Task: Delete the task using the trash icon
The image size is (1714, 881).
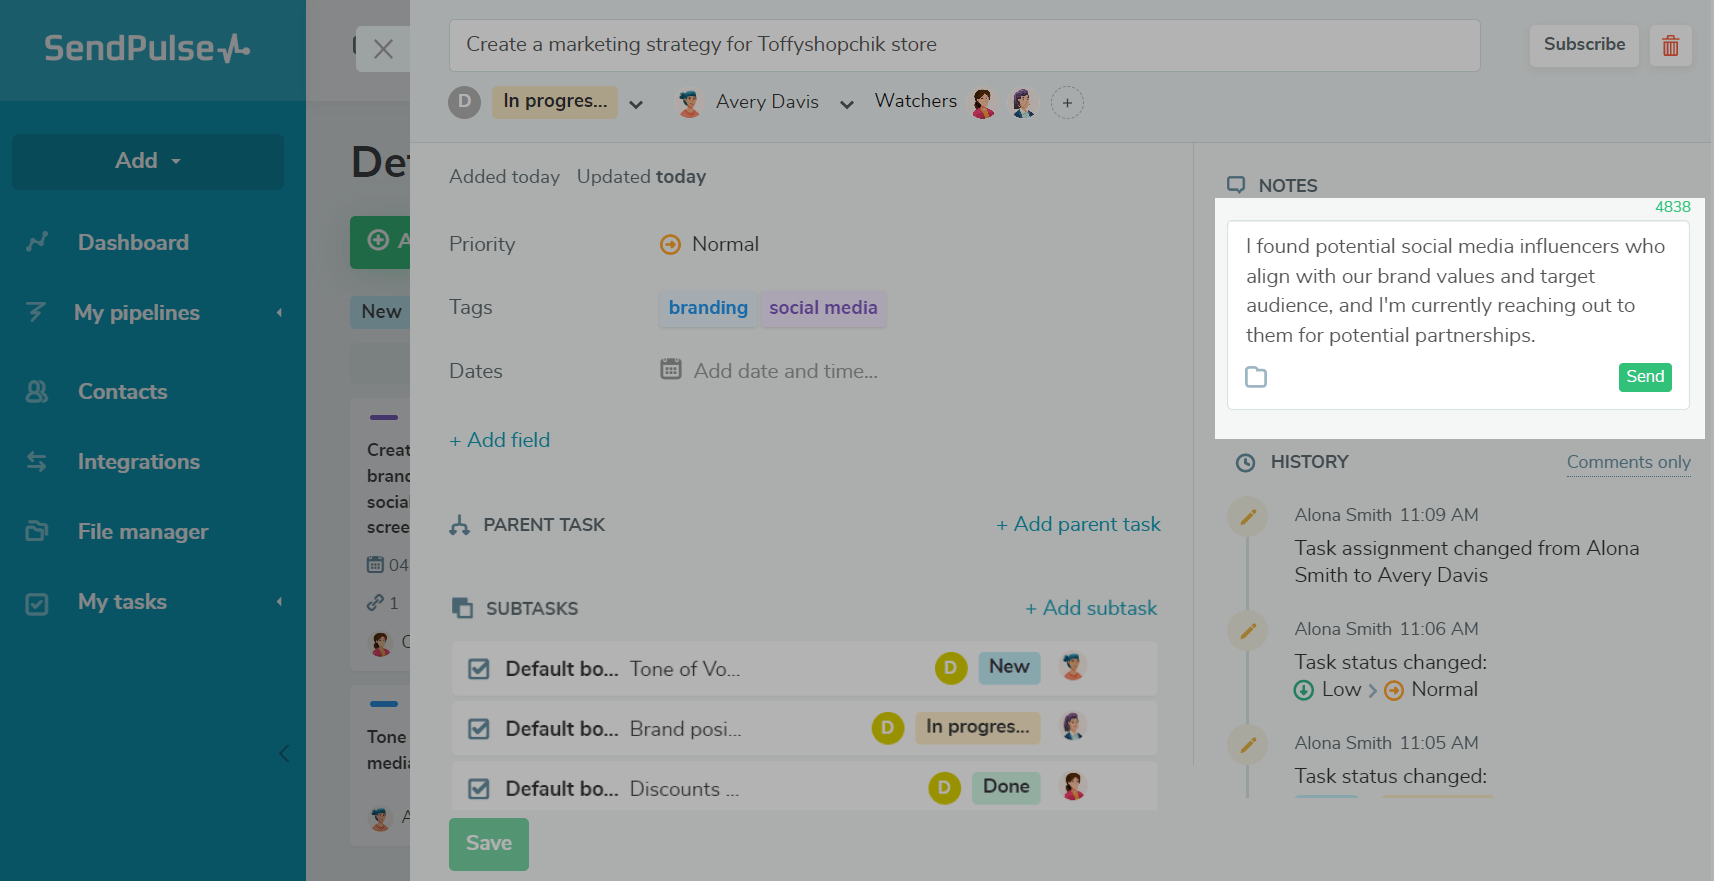Action: tap(1670, 46)
